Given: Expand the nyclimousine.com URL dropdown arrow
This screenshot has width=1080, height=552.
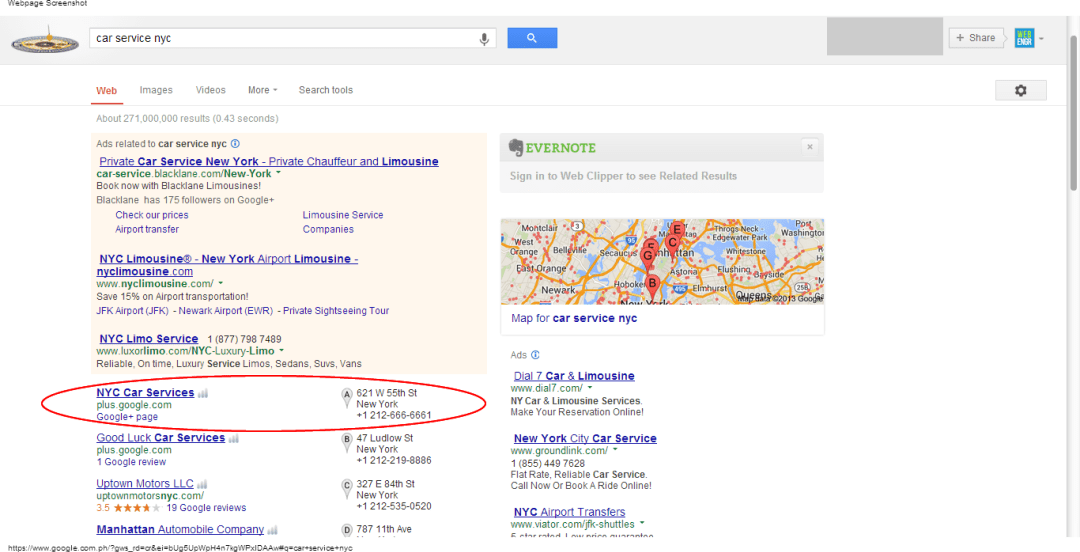Looking at the screenshot, I should (x=220, y=283).
